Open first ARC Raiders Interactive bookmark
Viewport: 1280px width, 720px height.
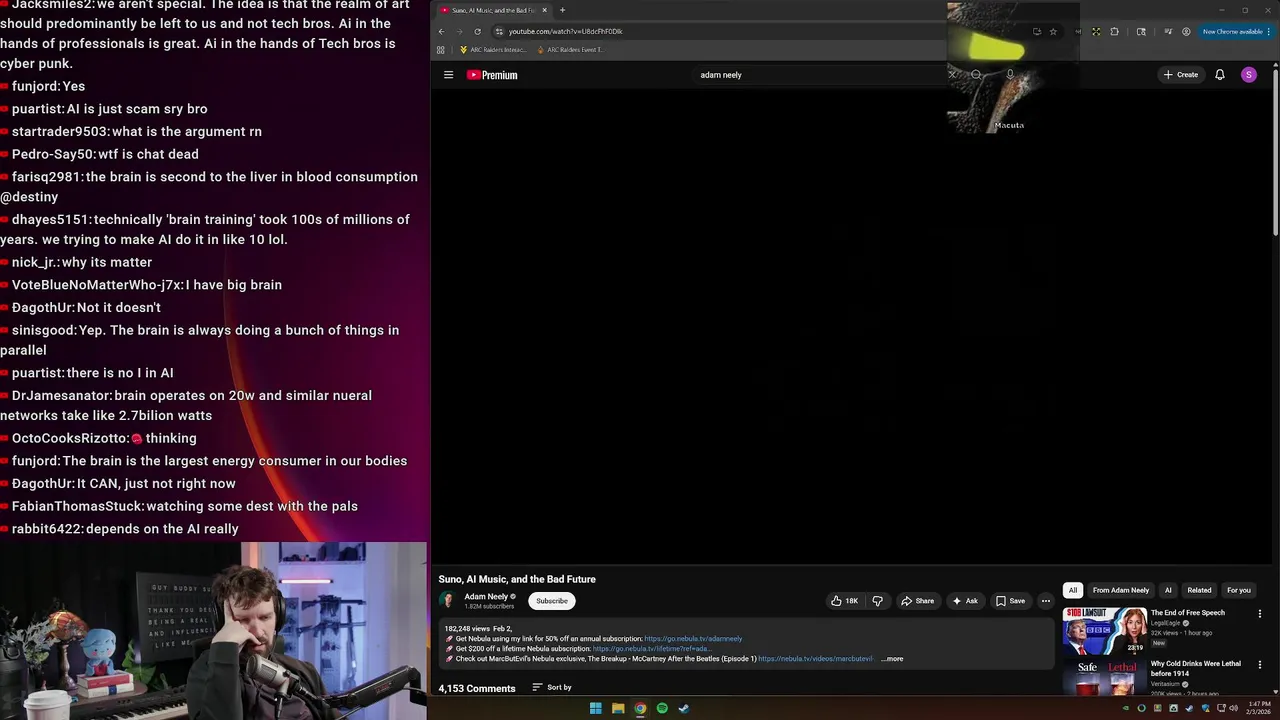tap(492, 50)
